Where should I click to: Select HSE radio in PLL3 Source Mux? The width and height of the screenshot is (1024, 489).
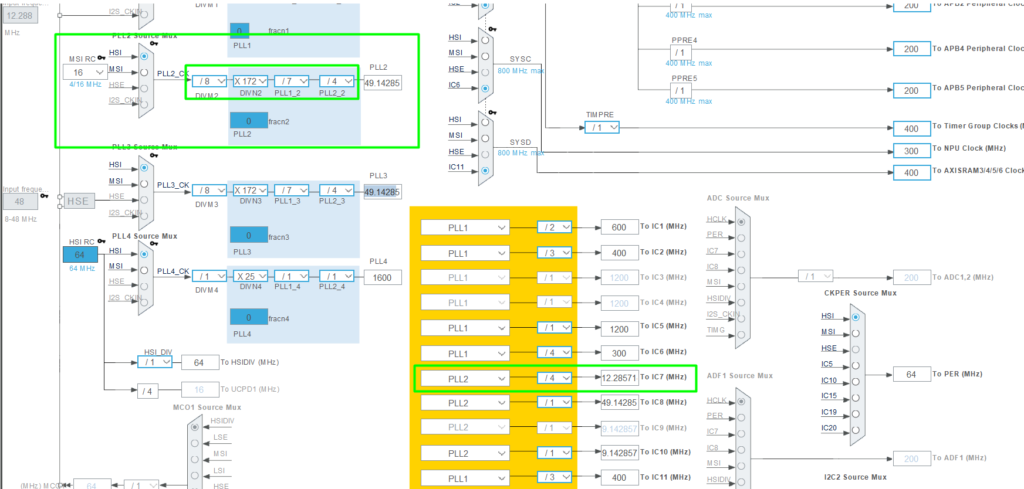(x=144, y=199)
